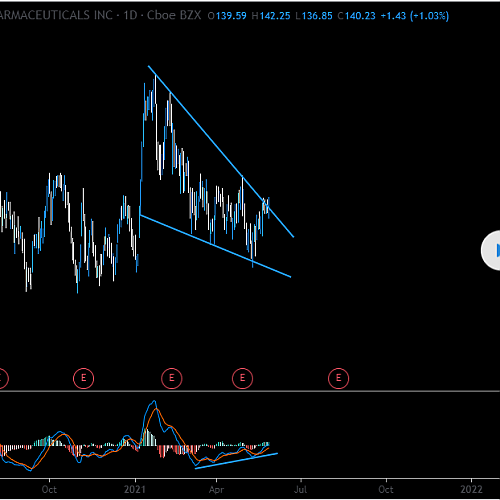Select the upper descending wedge trendline
This screenshot has width=500, height=500.
(x=221, y=151)
